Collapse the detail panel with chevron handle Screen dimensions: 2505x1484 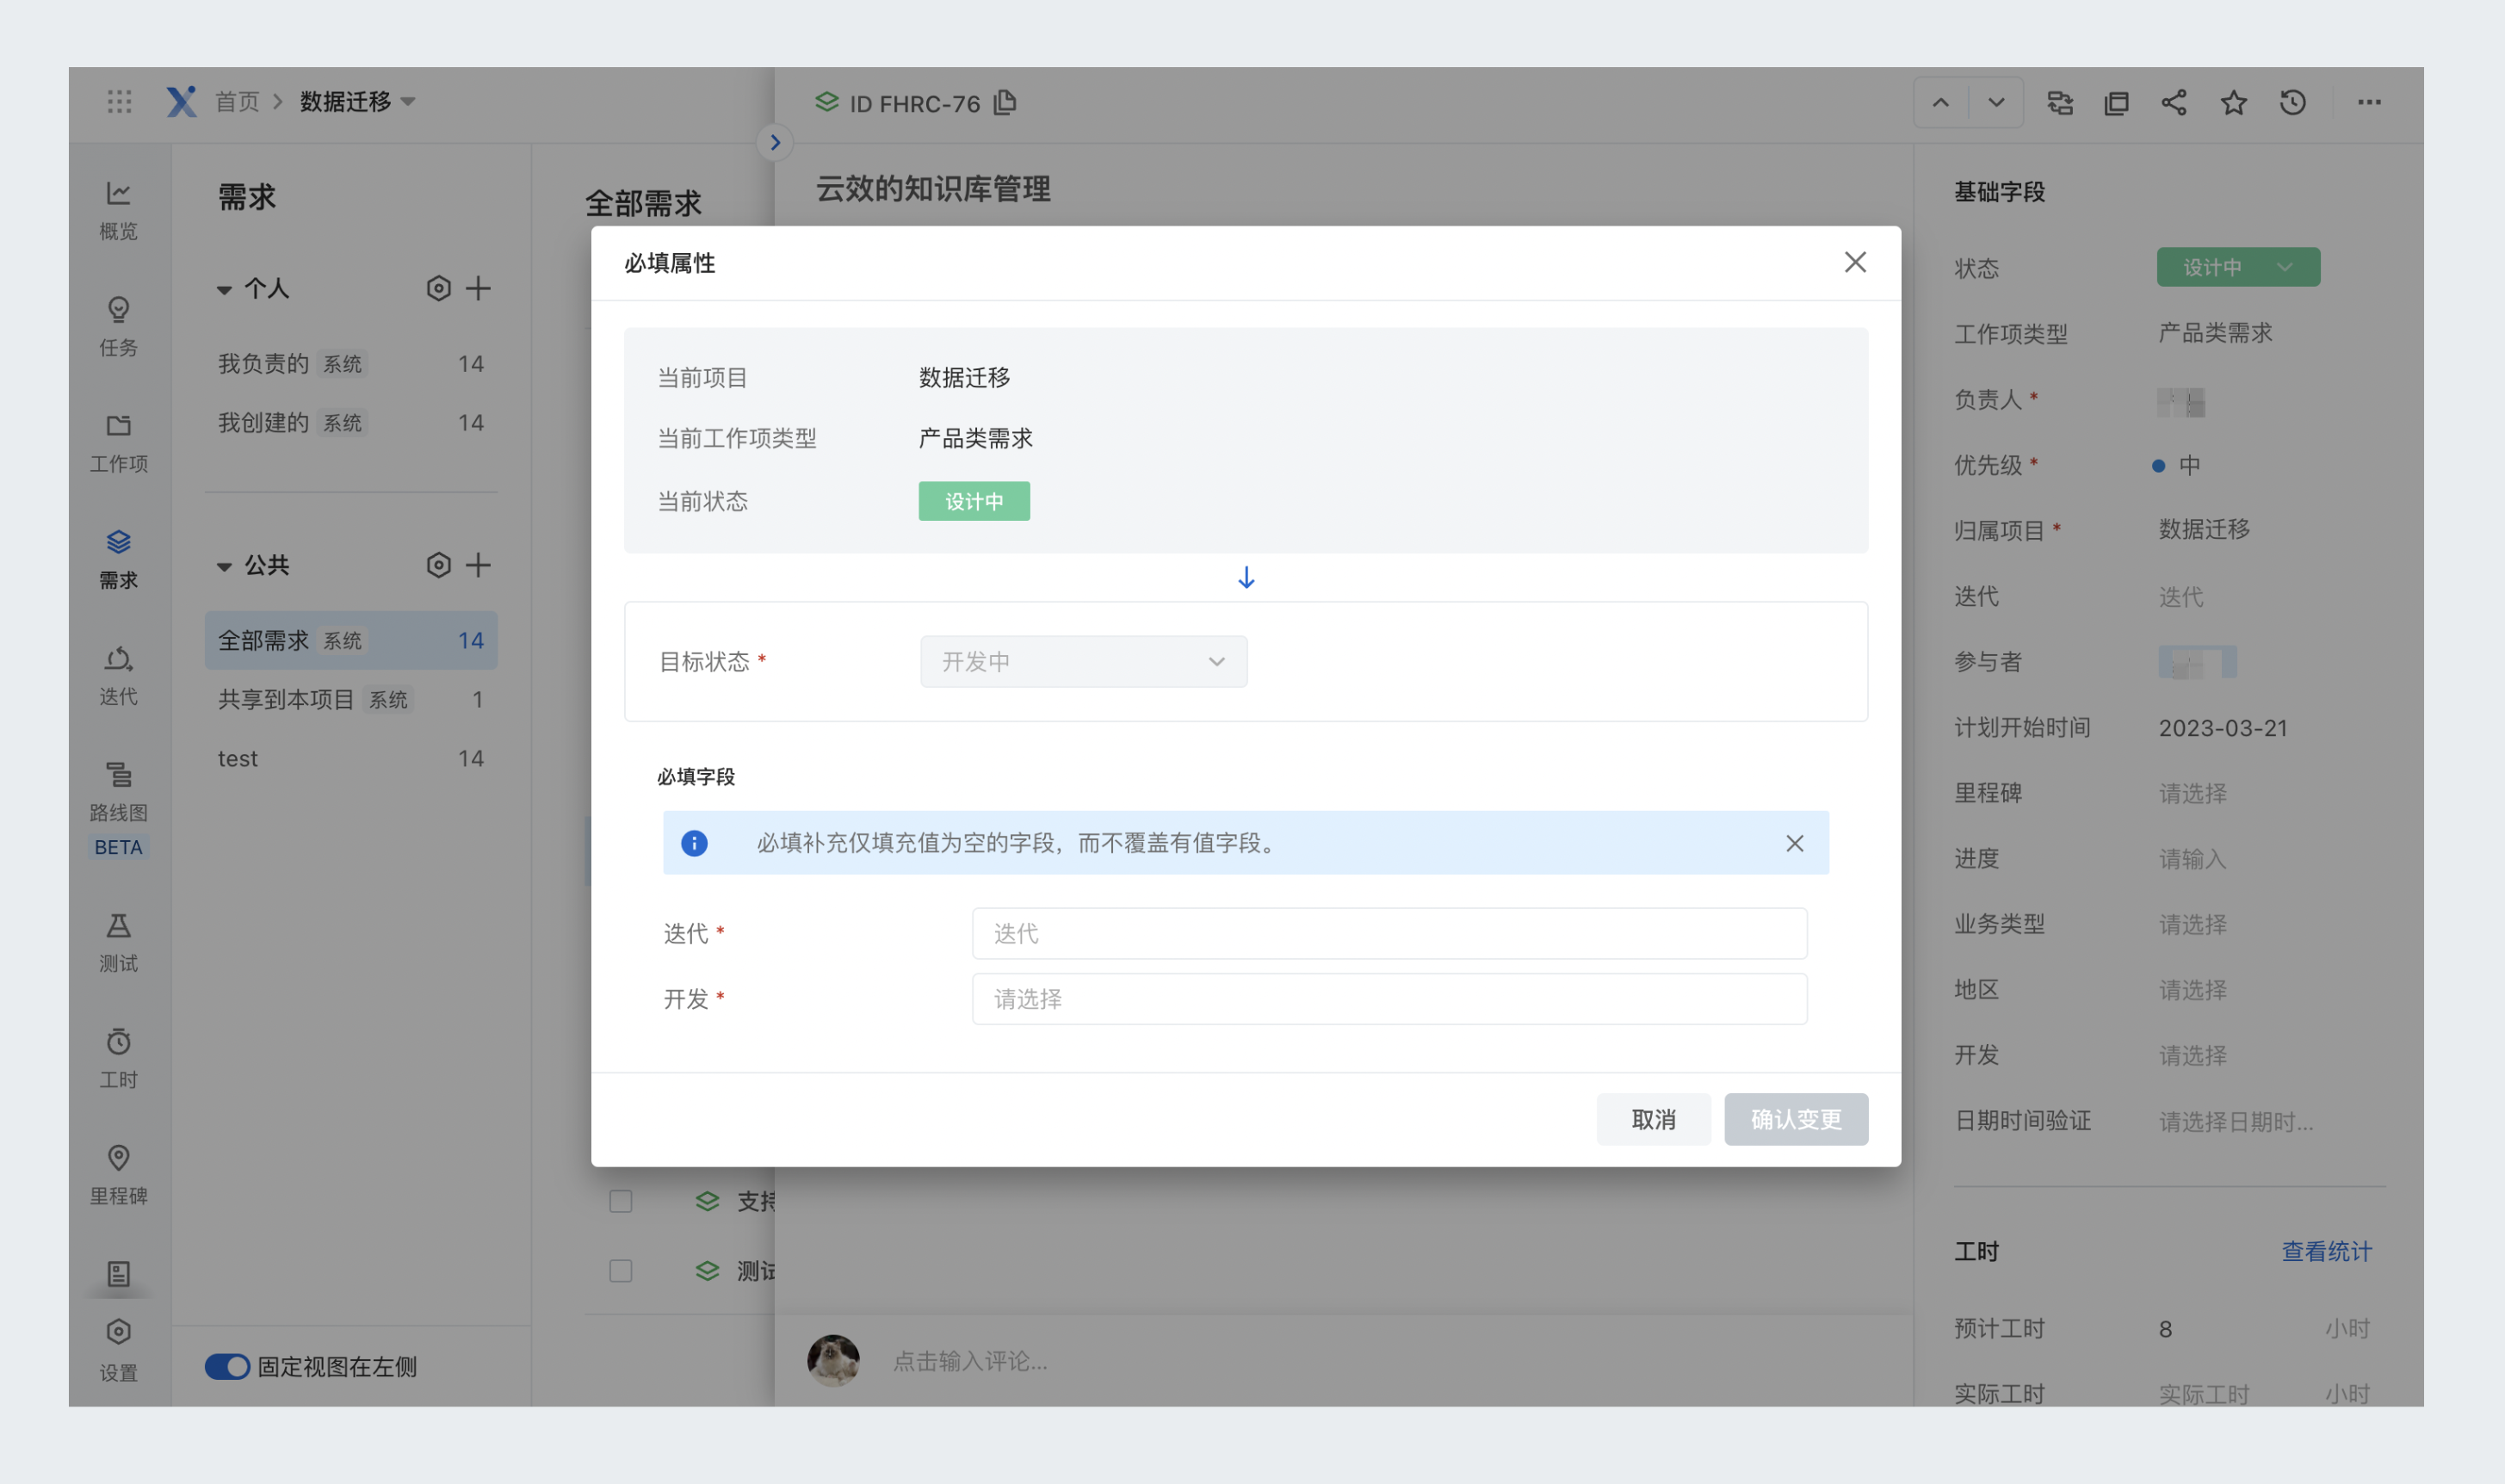775,142
